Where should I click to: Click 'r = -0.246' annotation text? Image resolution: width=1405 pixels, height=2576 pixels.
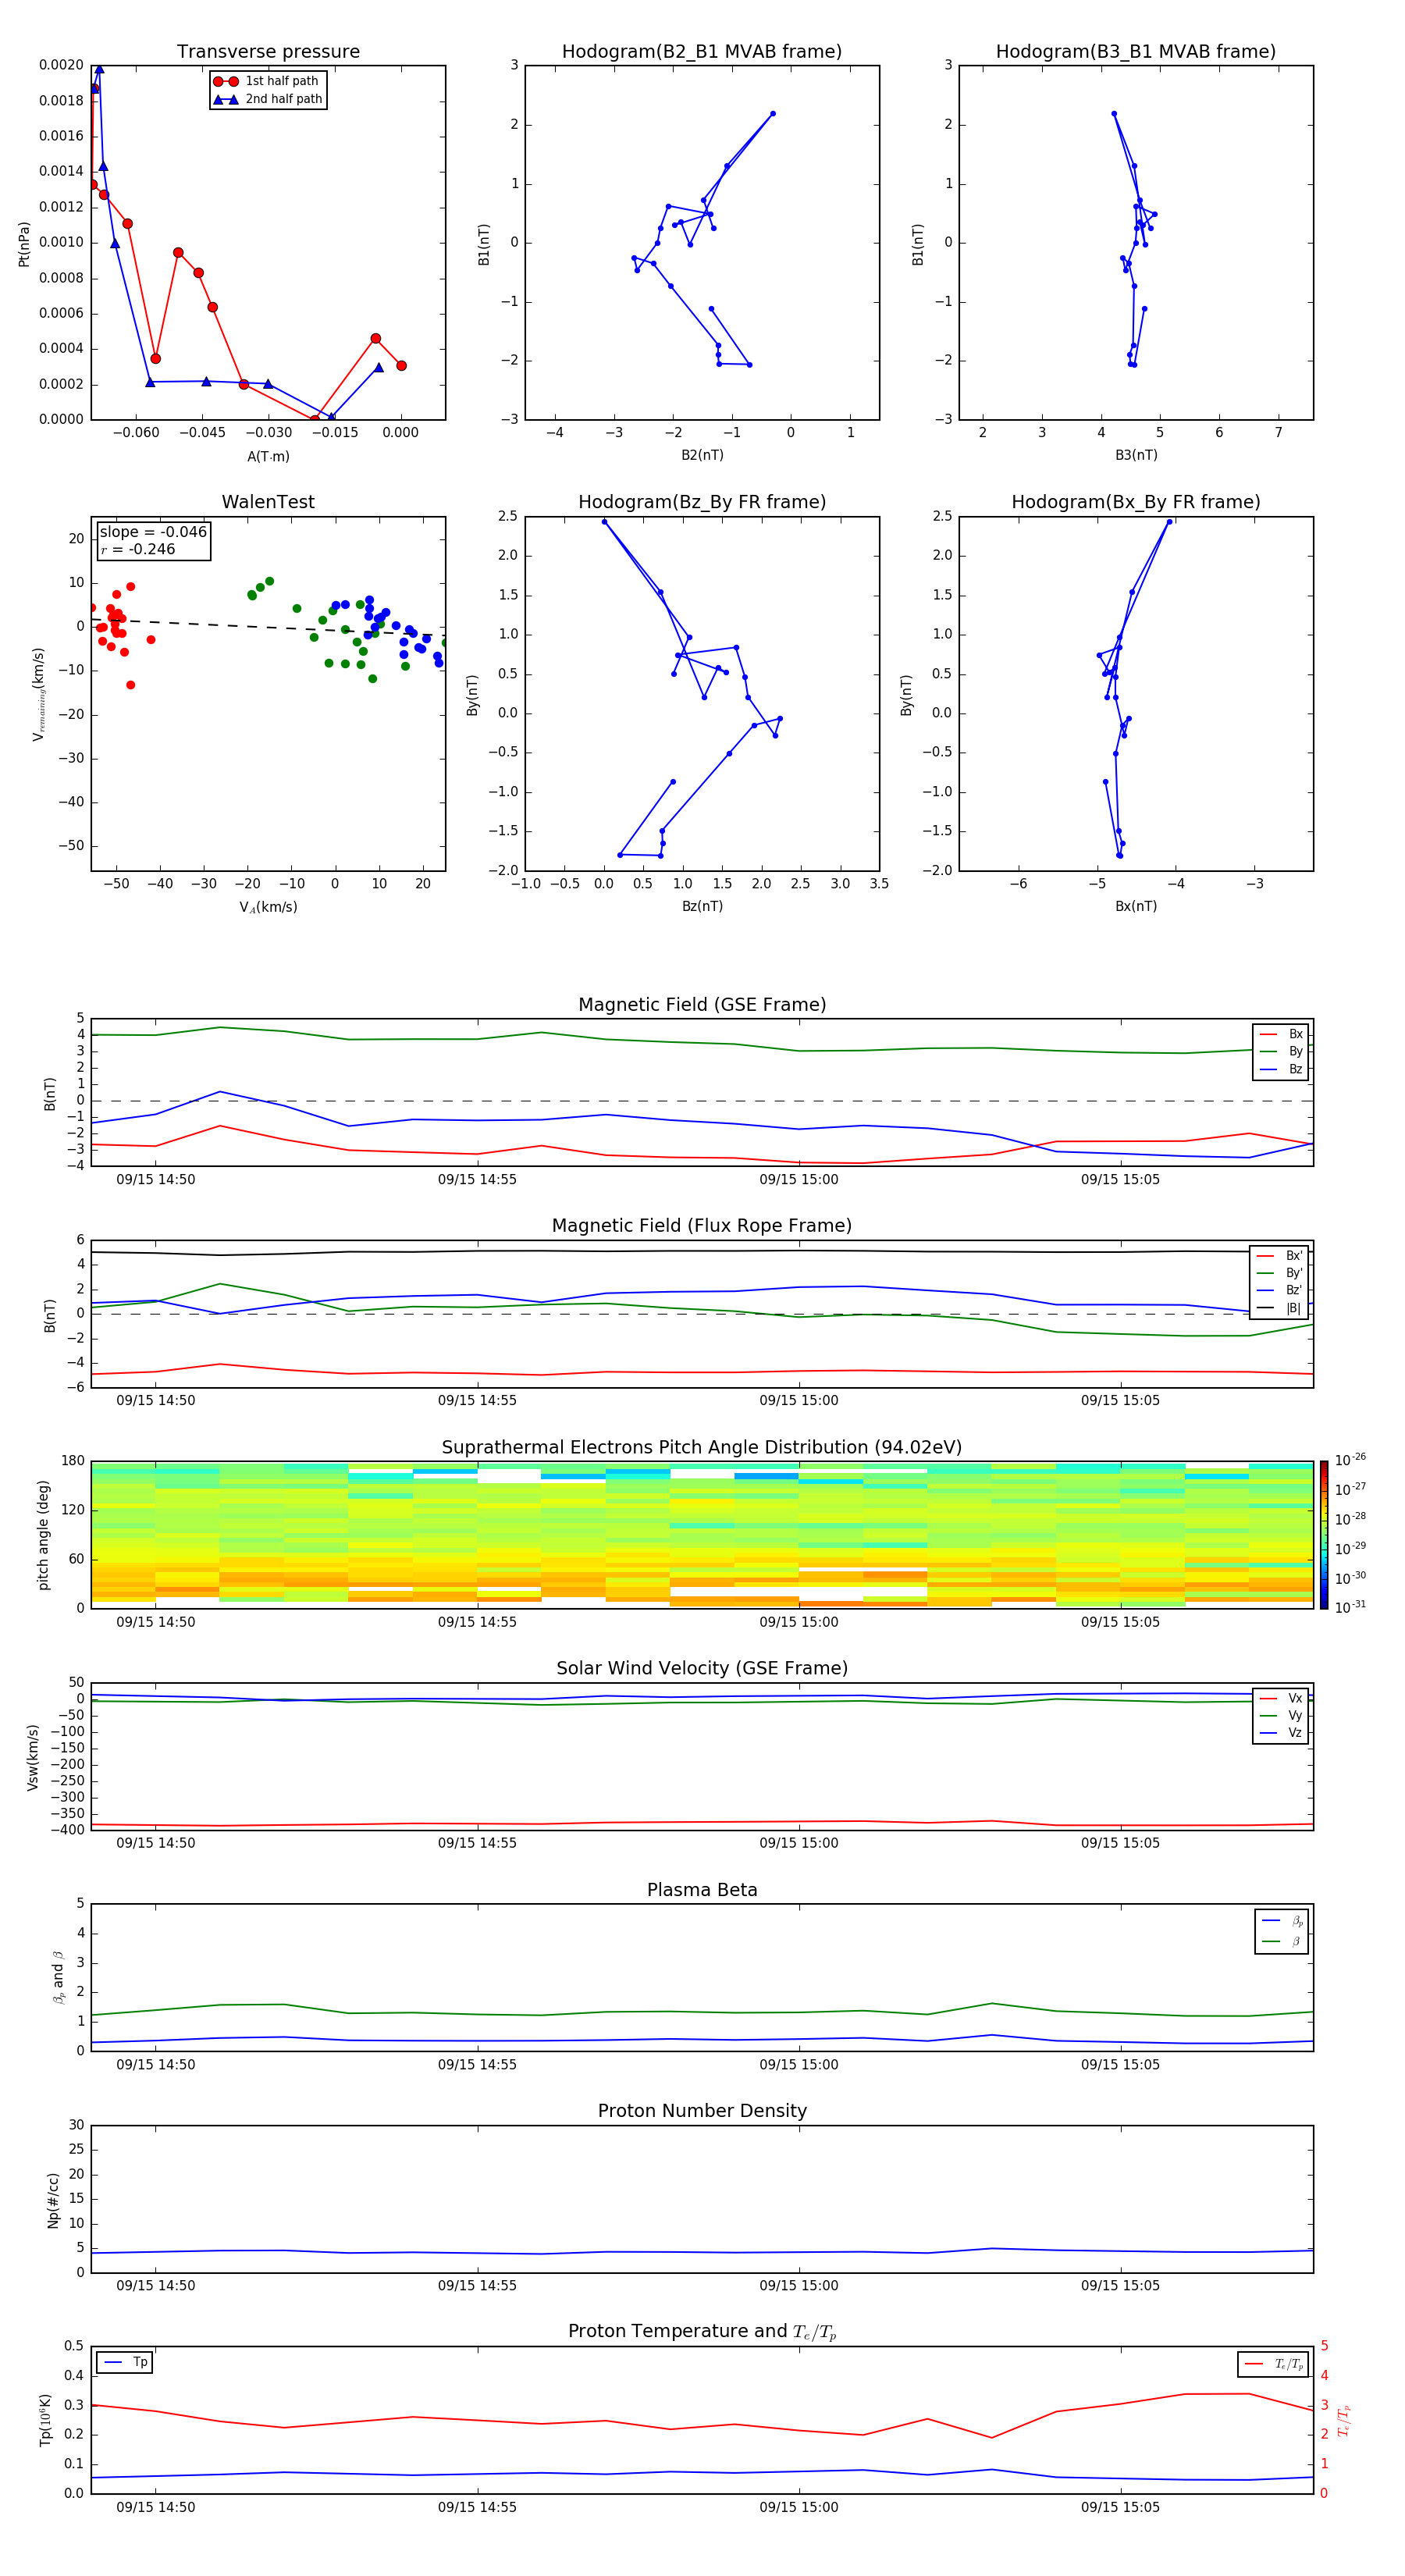pos(138,549)
